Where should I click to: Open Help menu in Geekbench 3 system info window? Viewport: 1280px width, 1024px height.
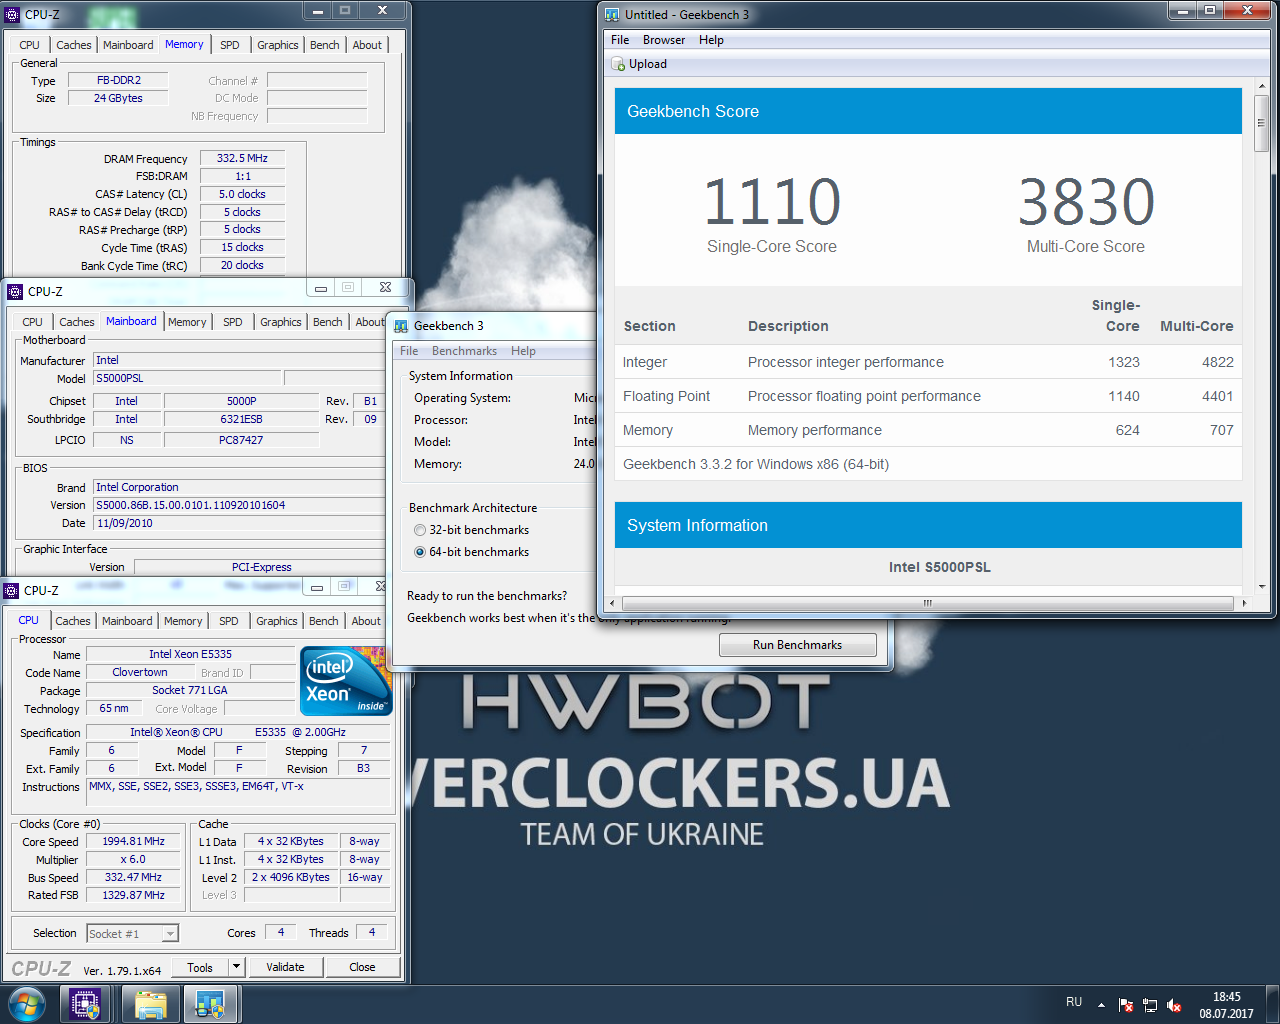pyautogui.click(x=523, y=351)
